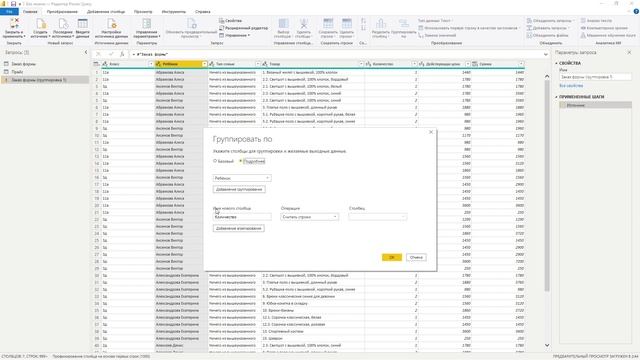Open the Ребенок grouping column dropdown
Screen dimensions: 640x360
pyautogui.click(x=242, y=178)
